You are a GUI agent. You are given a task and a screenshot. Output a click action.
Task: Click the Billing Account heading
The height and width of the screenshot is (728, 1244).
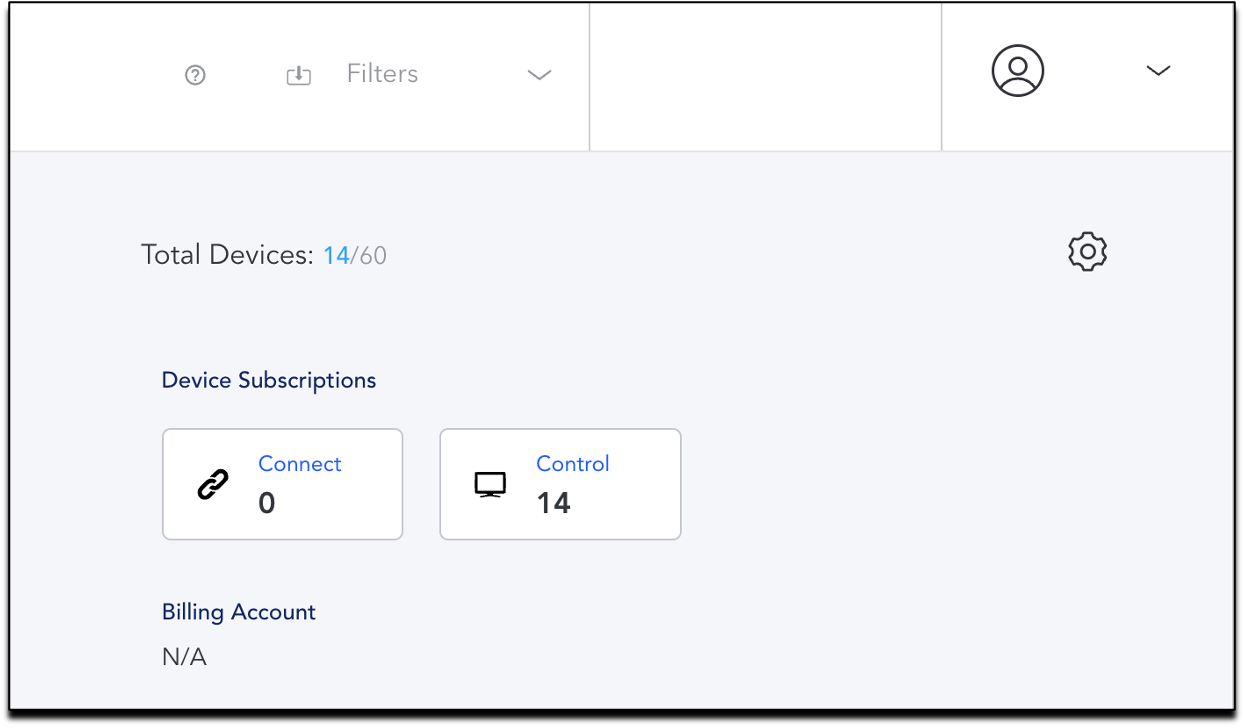pos(239,612)
